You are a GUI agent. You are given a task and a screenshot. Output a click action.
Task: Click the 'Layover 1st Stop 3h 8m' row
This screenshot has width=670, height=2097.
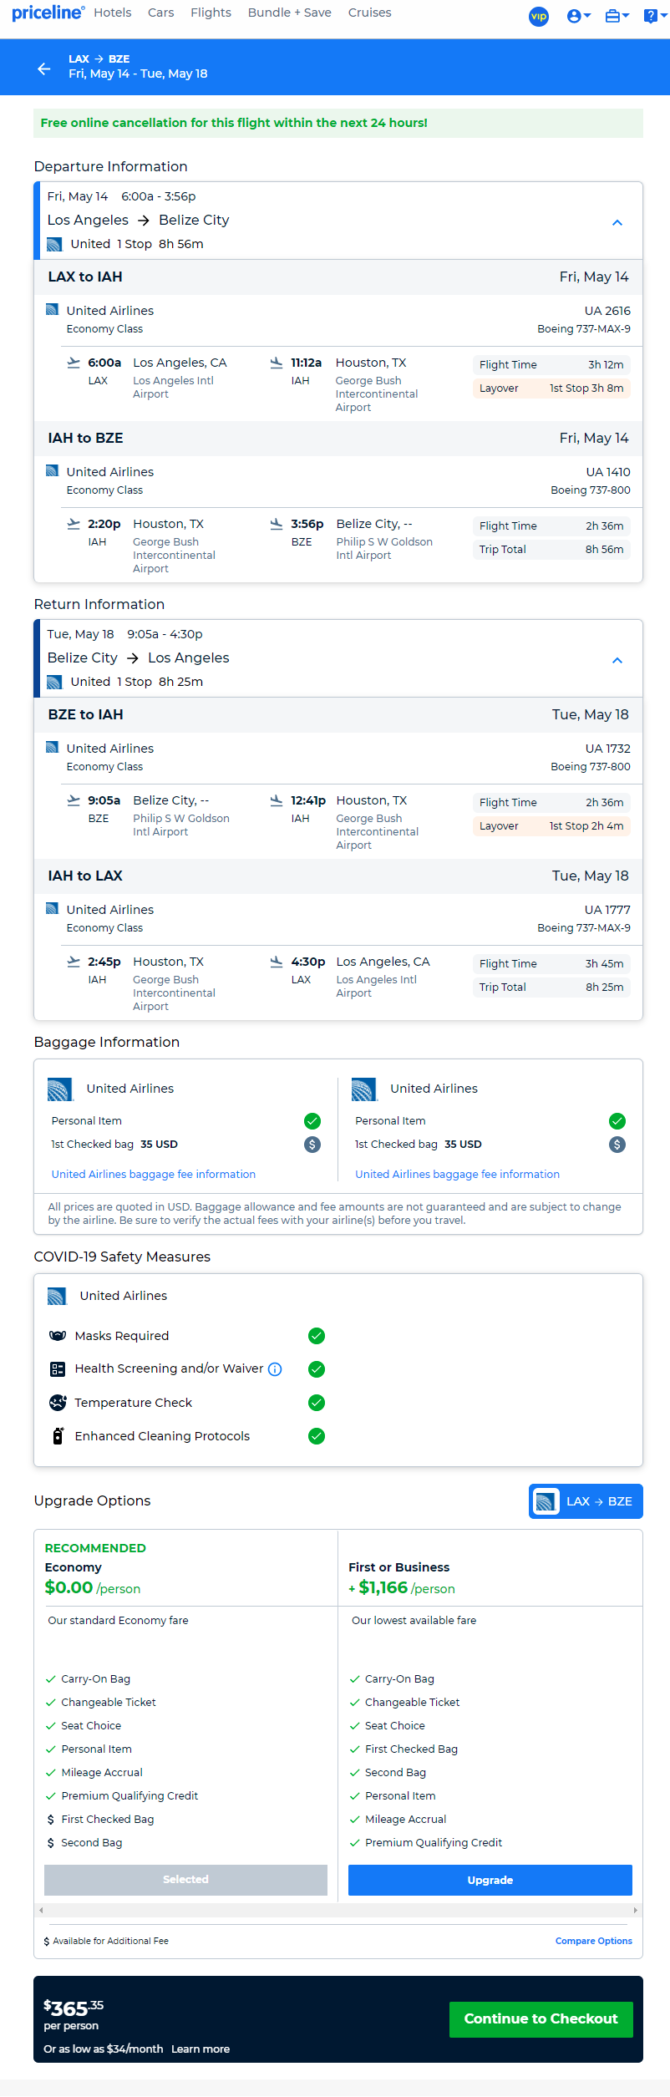[x=551, y=388]
